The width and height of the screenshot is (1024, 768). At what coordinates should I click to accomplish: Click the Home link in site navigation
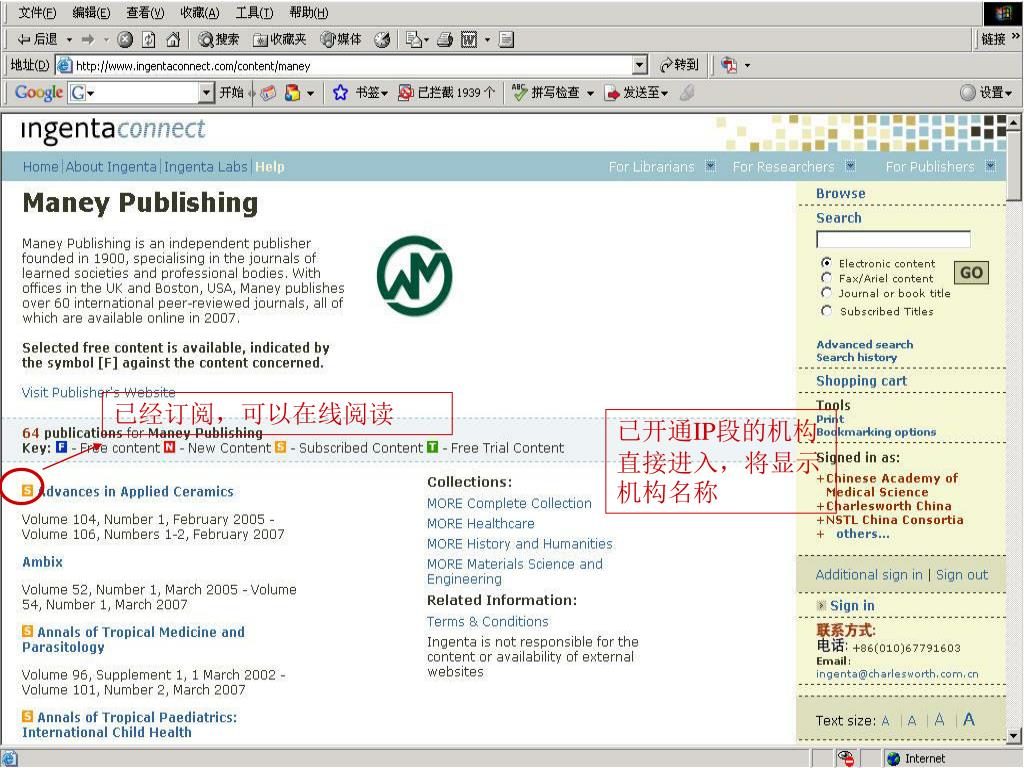[x=40, y=167]
